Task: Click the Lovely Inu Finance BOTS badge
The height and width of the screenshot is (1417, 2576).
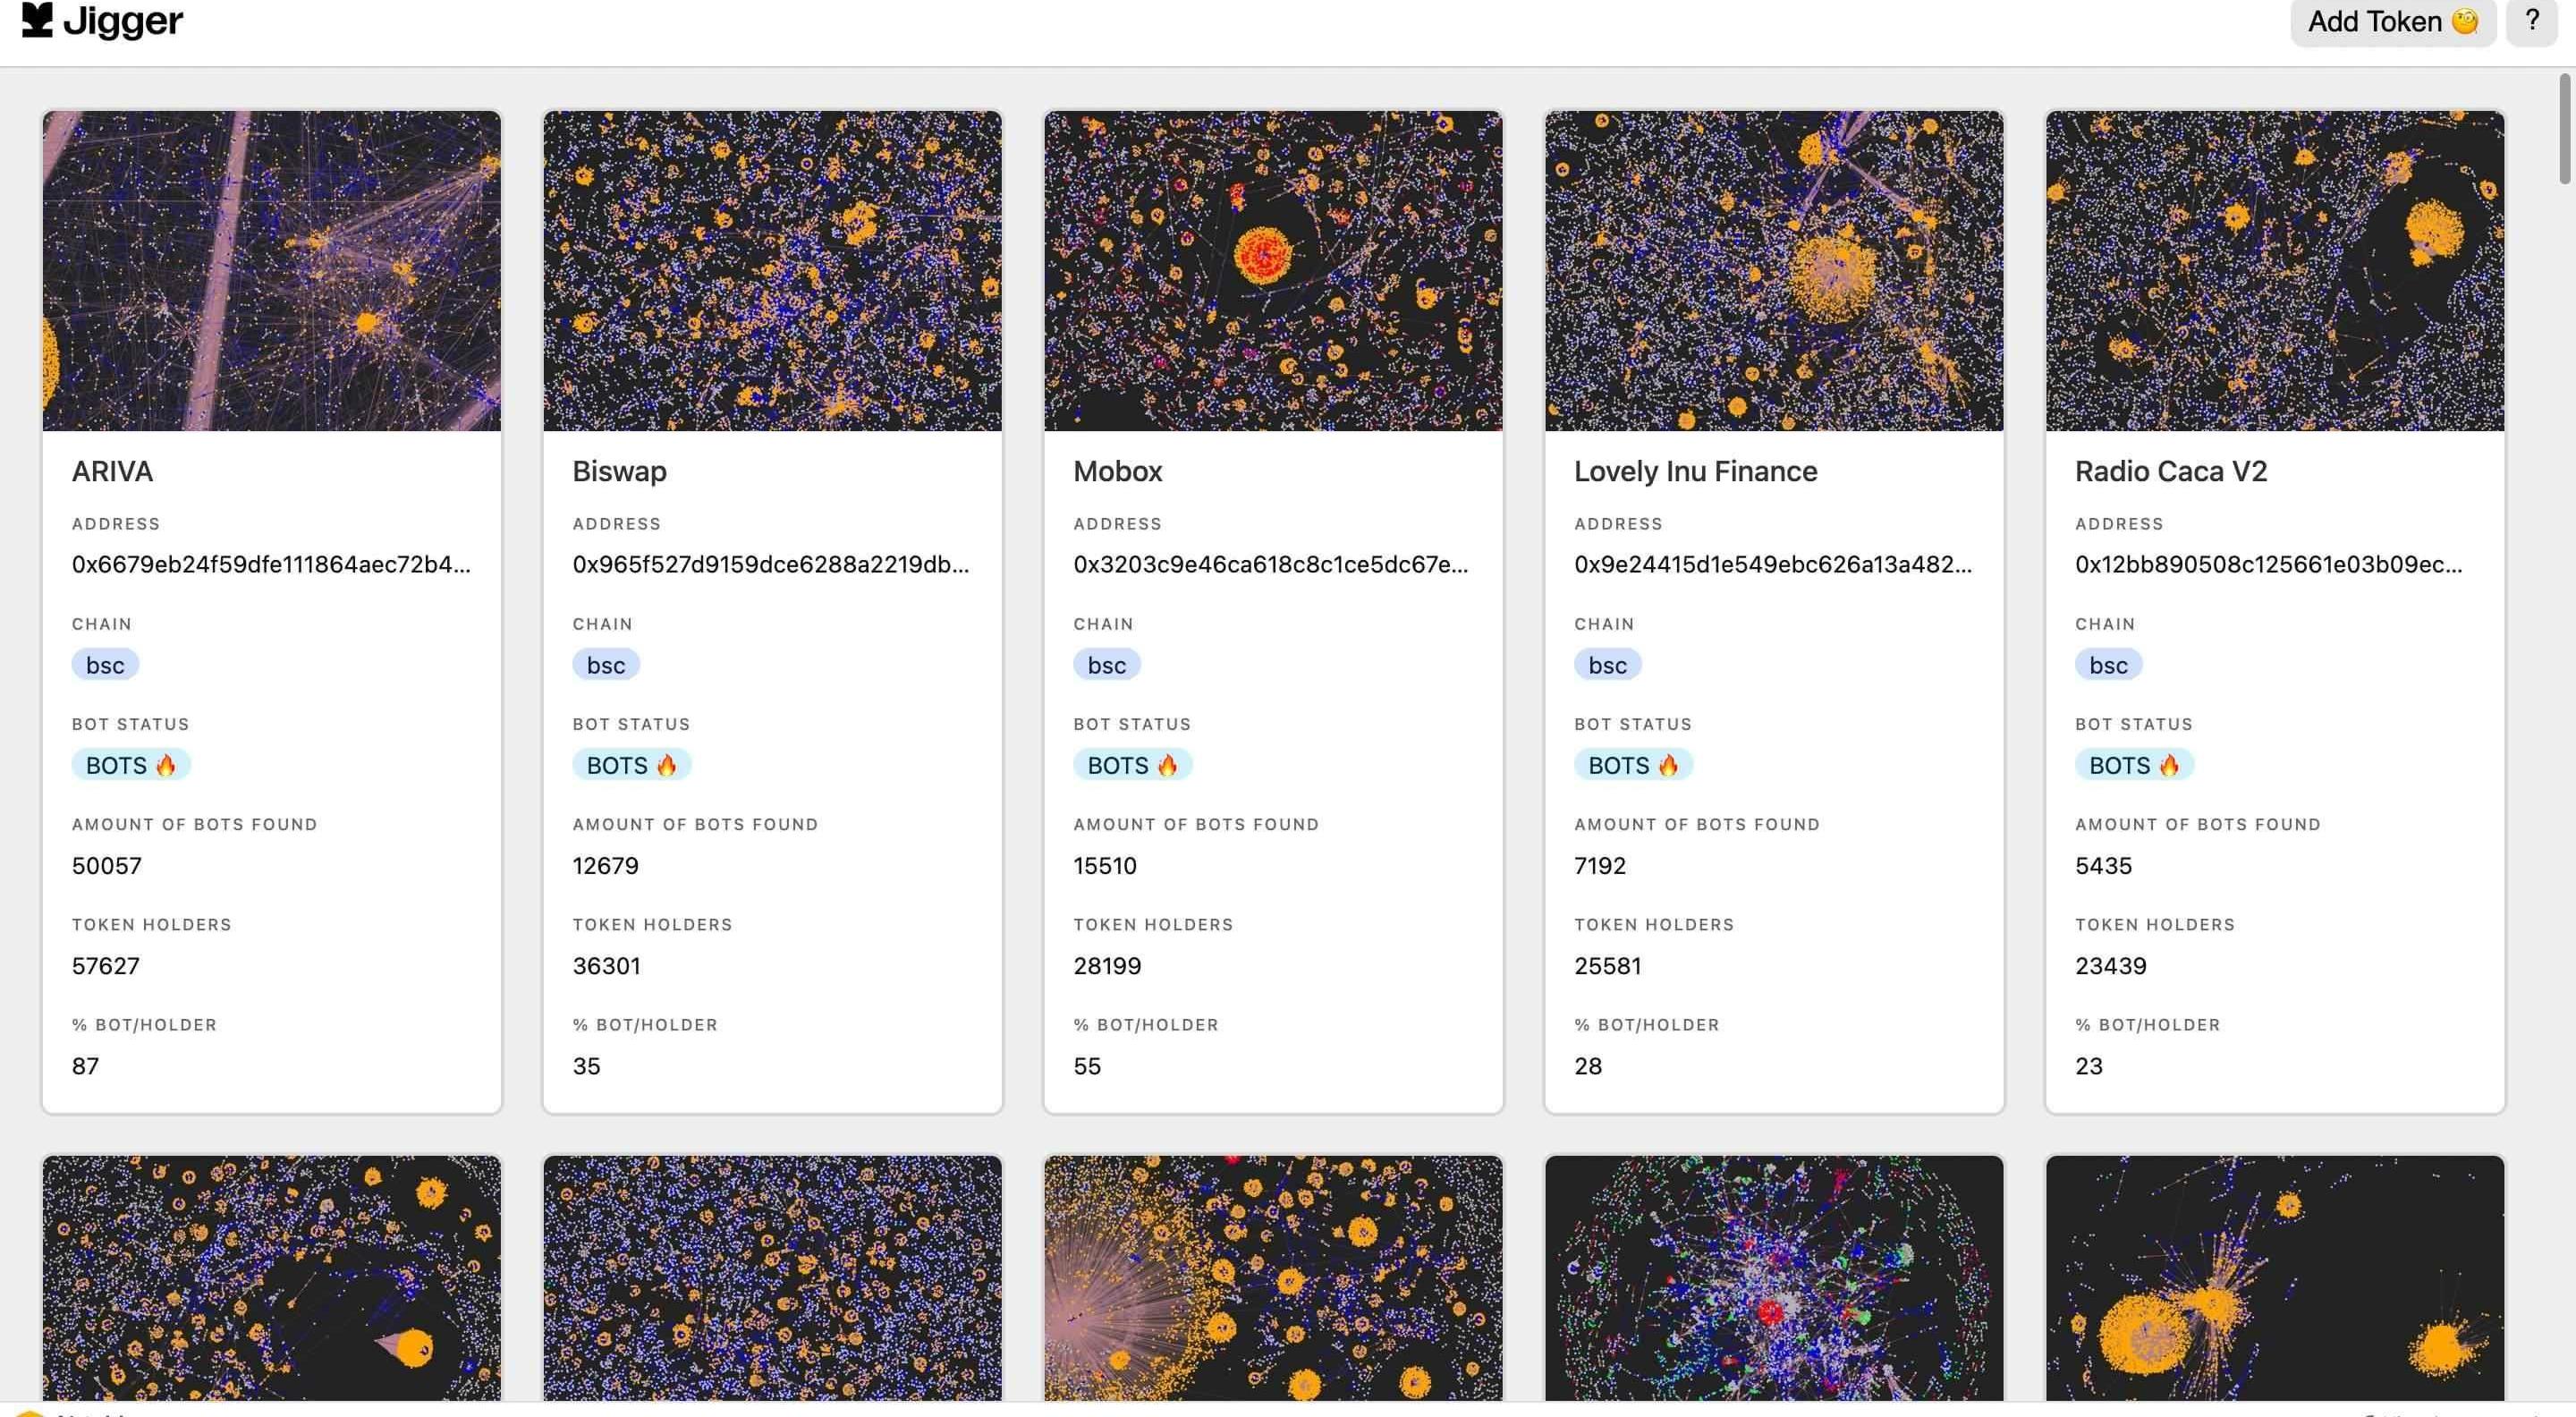Action: 1633,765
